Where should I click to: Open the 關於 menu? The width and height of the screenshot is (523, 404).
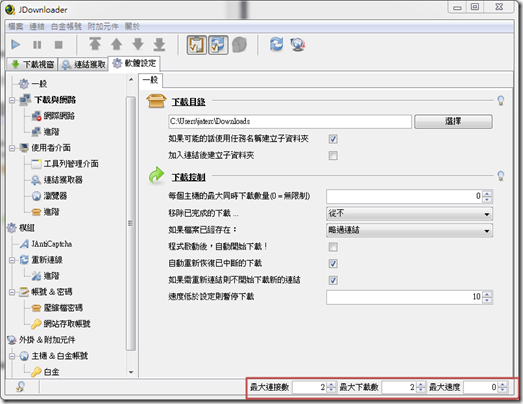coord(132,26)
